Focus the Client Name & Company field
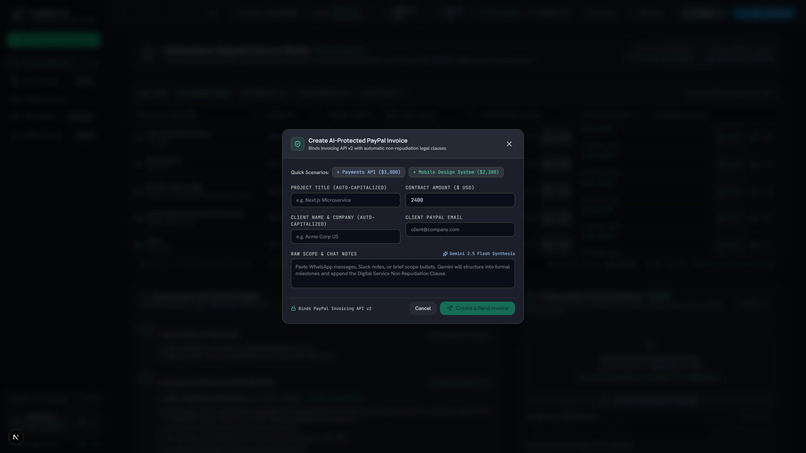This screenshot has width=806, height=453. 345,237
